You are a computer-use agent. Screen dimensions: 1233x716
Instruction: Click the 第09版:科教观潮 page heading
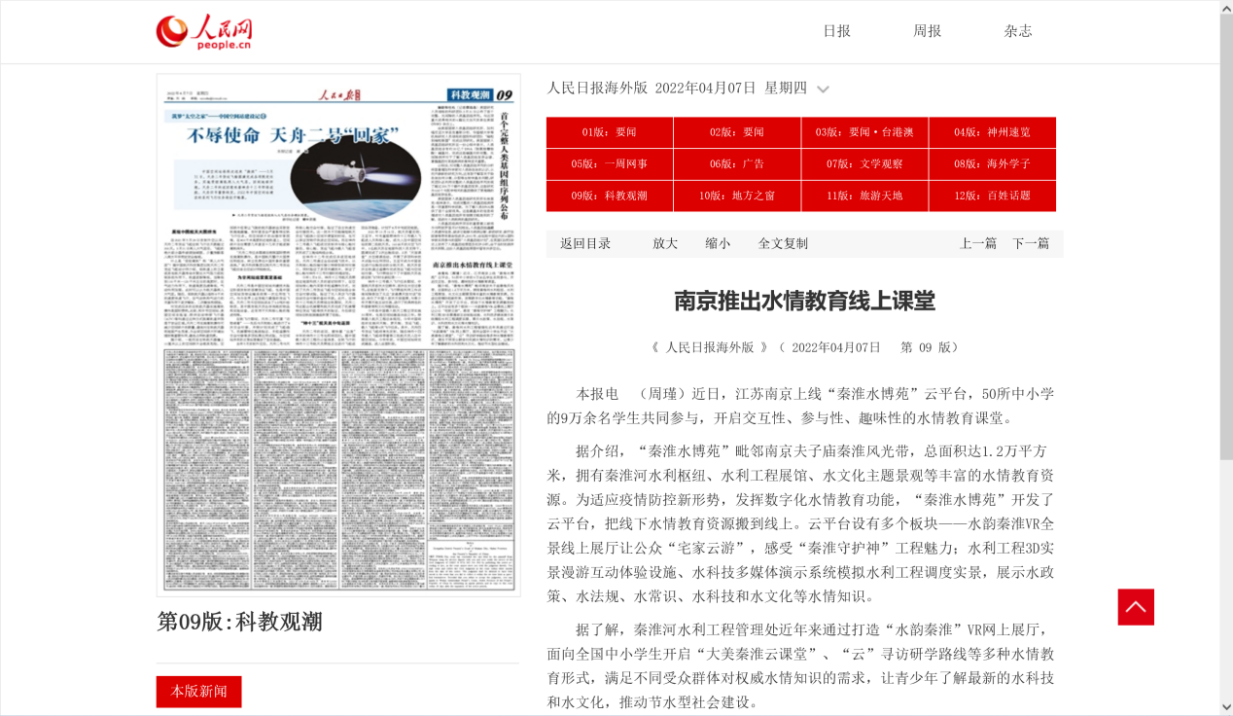[x=239, y=622]
